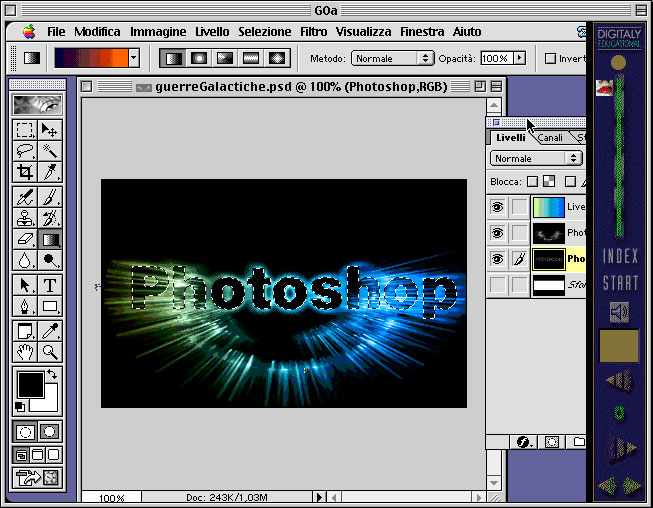Select angle gradient type

[224, 58]
